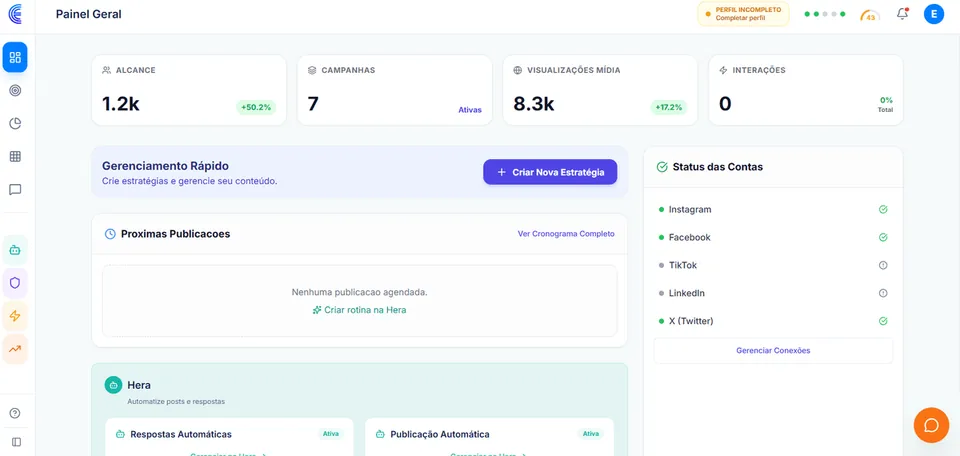Click X (Twitter) connected check icon

pyautogui.click(x=883, y=321)
